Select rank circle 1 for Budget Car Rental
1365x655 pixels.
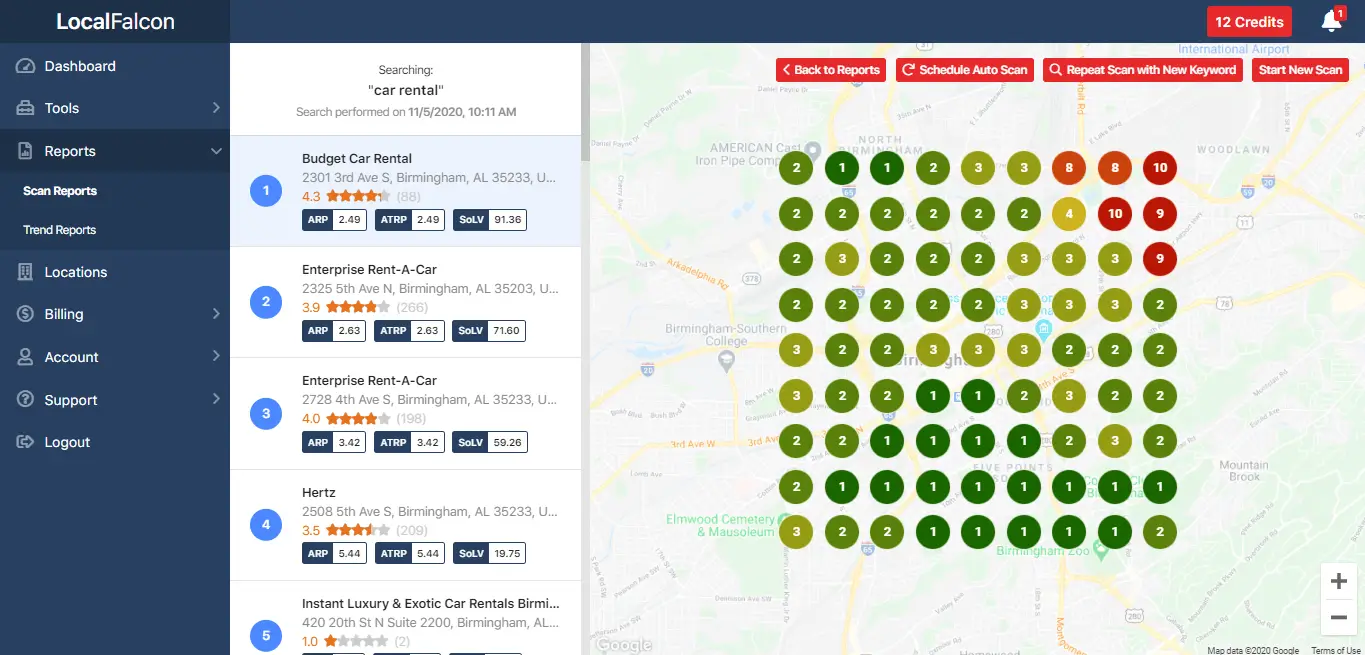266,190
